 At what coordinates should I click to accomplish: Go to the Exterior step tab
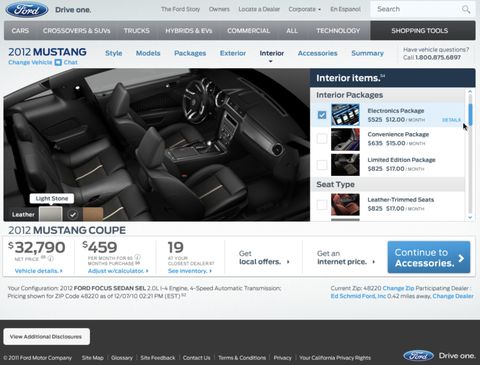pyautogui.click(x=233, y=53)
